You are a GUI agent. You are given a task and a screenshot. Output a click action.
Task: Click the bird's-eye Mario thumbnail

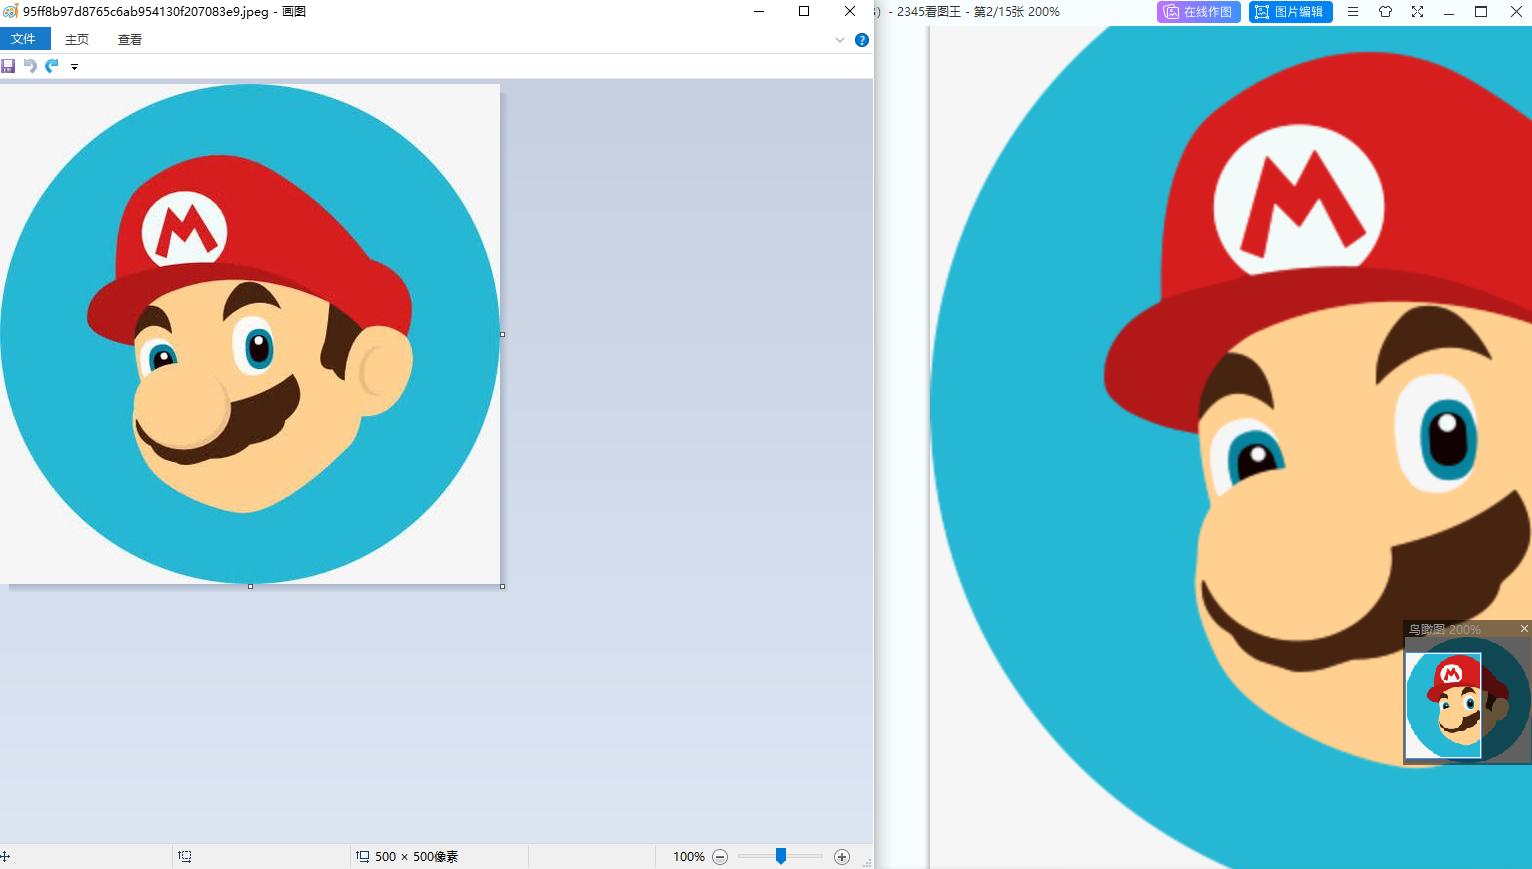point(1467,701)
